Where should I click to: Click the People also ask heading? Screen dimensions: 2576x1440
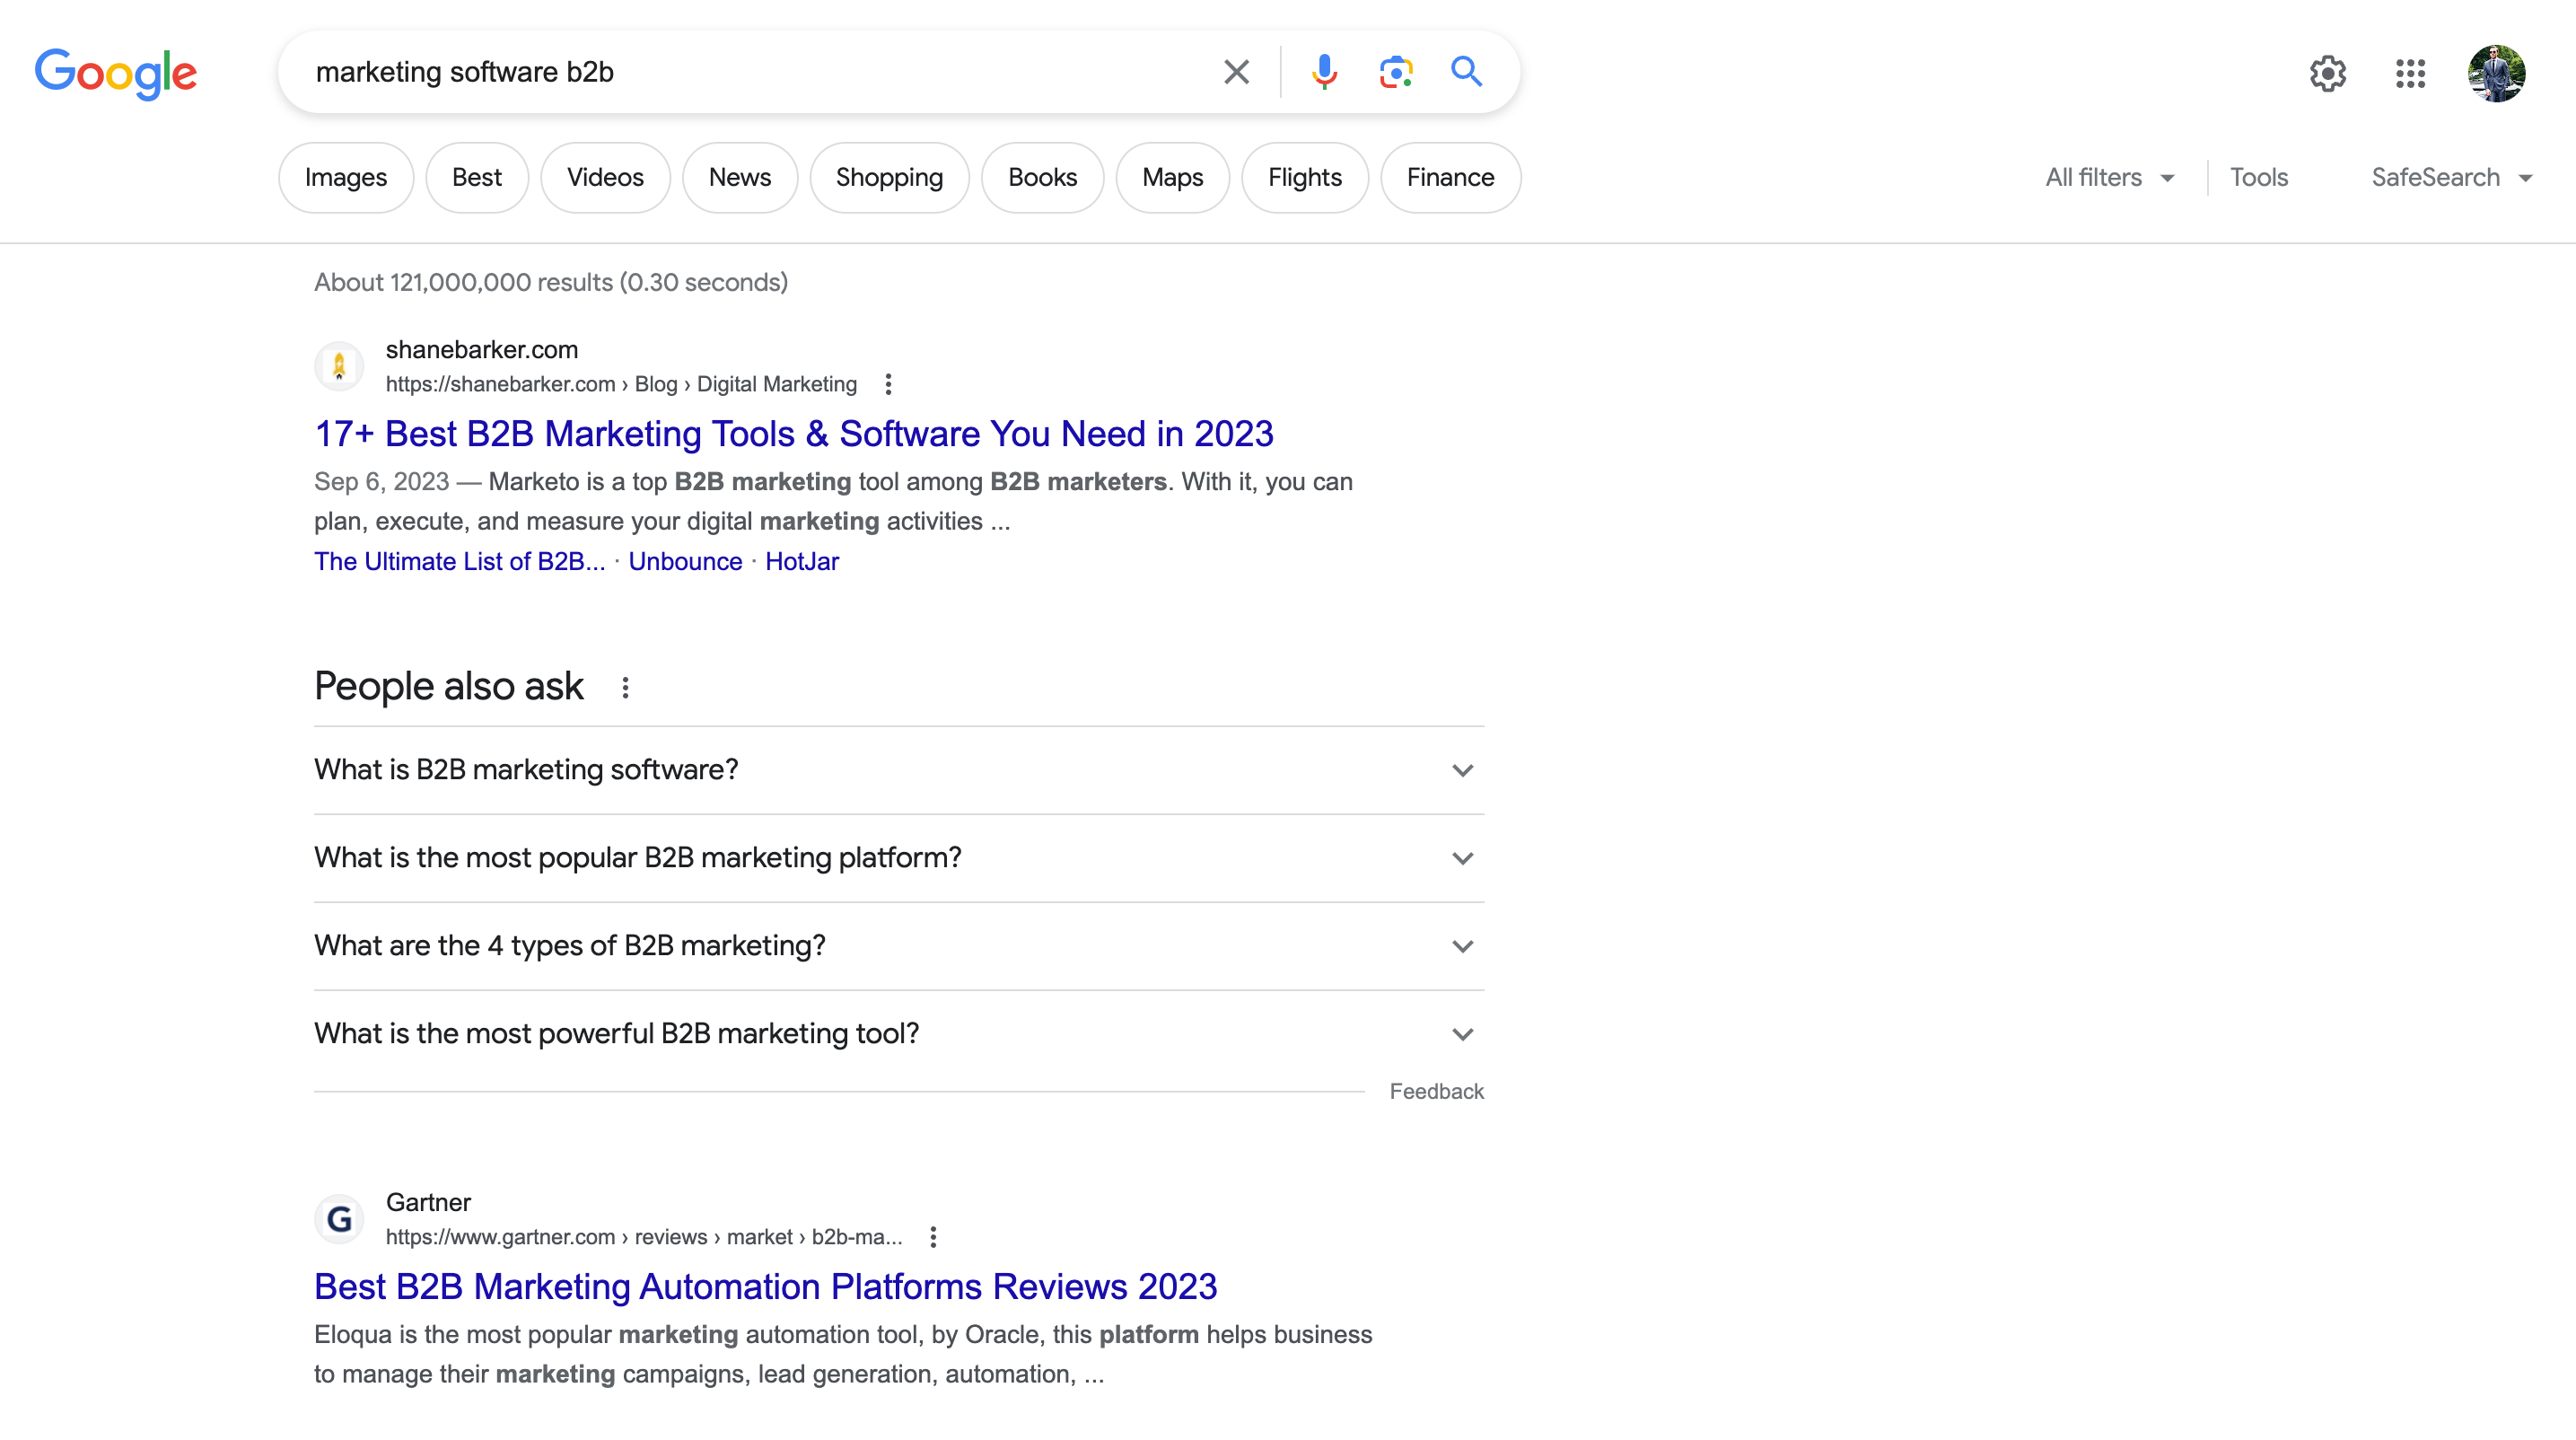click(x=448, y=686)
